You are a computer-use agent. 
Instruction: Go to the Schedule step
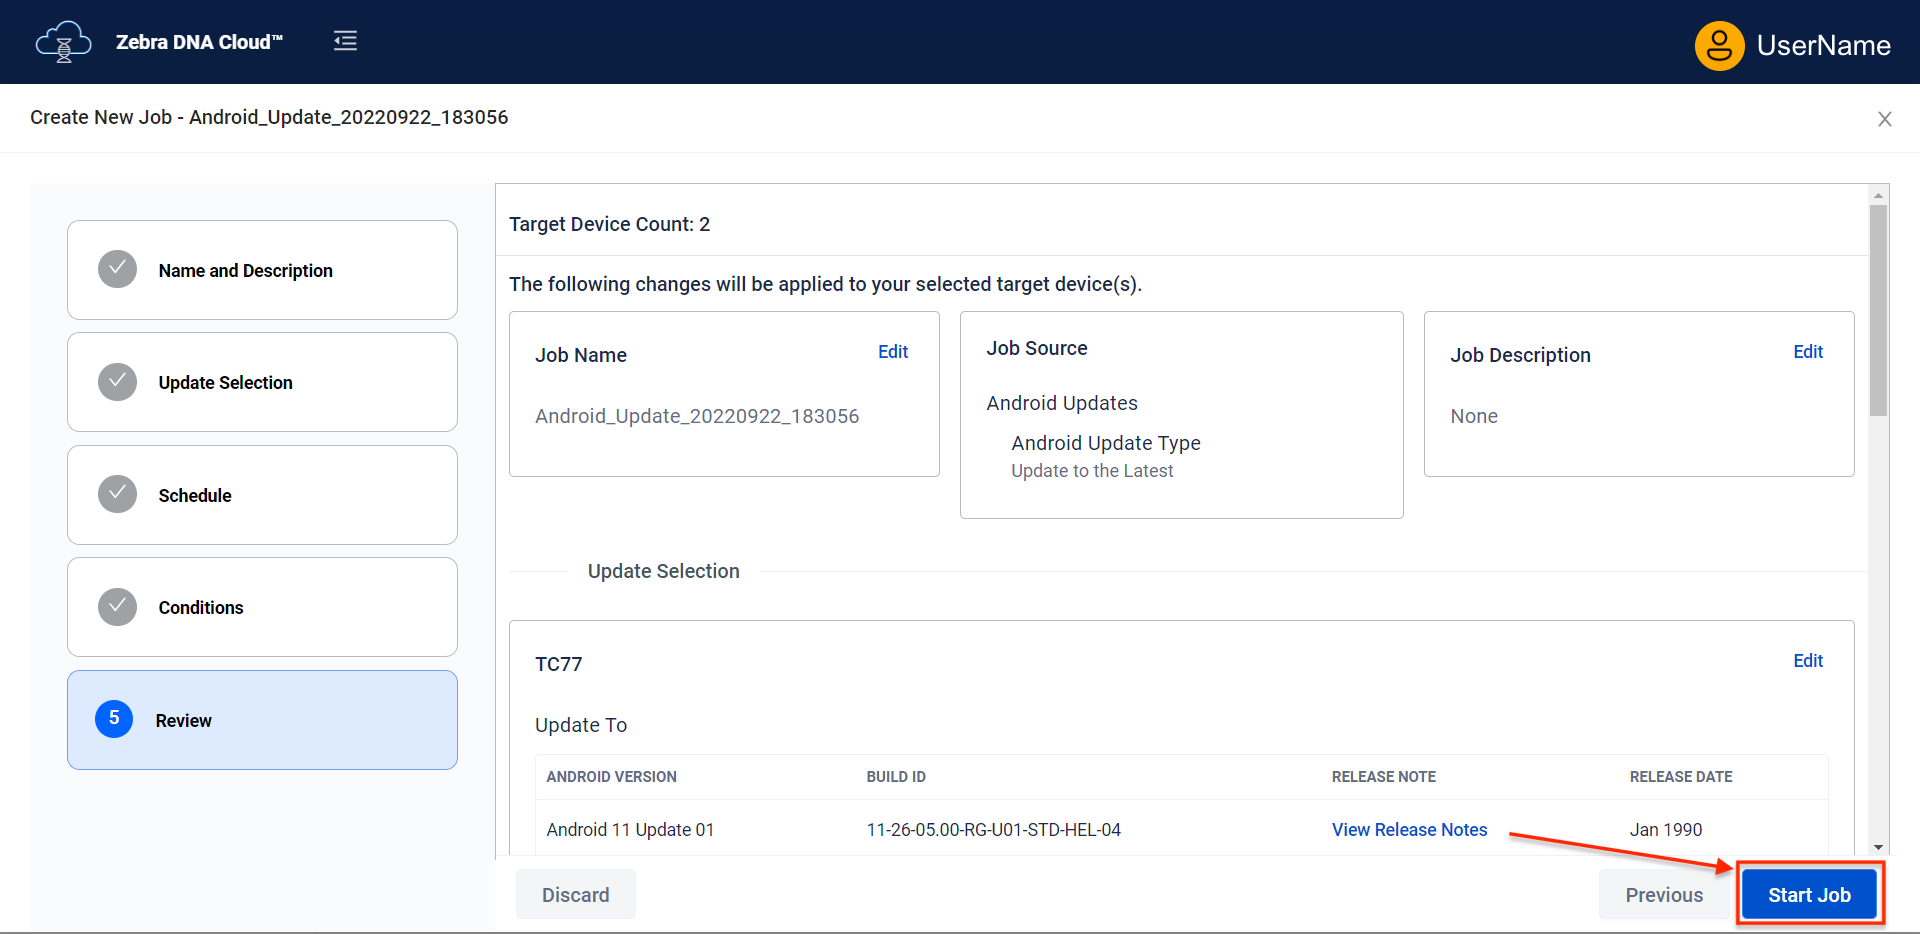click(x=262, y=495)
